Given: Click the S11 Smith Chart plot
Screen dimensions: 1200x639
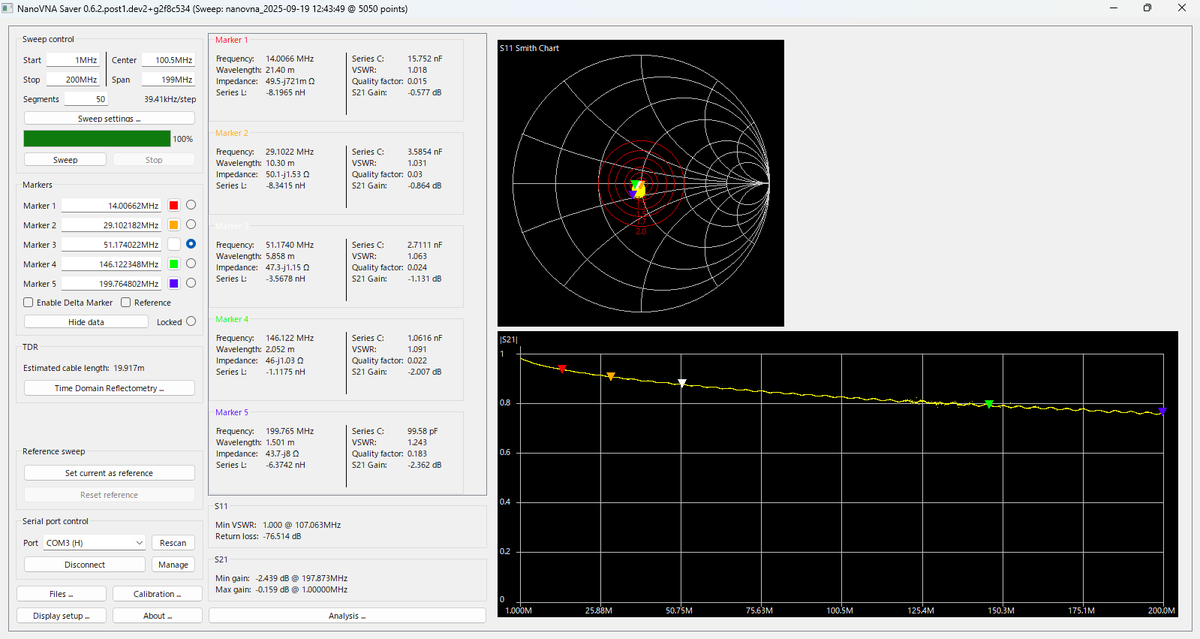Looking at the screenshot, I should (641, 183).
